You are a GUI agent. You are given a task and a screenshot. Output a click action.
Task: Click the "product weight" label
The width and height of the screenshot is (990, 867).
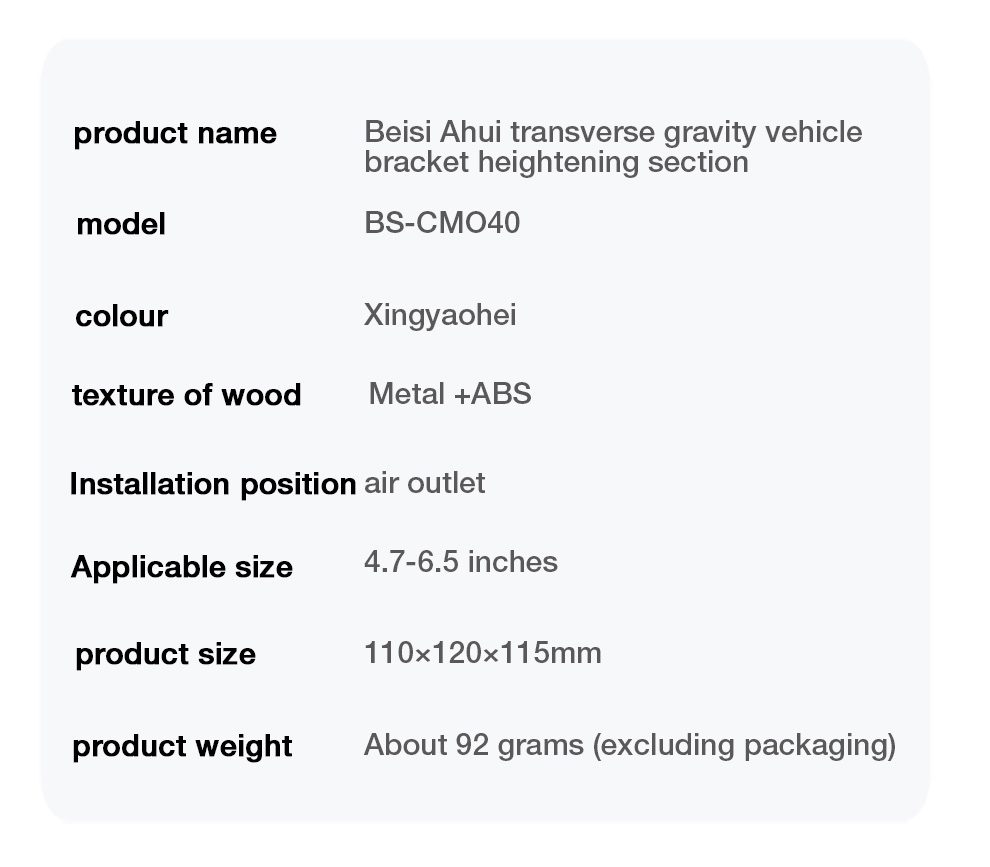[182, 746]
